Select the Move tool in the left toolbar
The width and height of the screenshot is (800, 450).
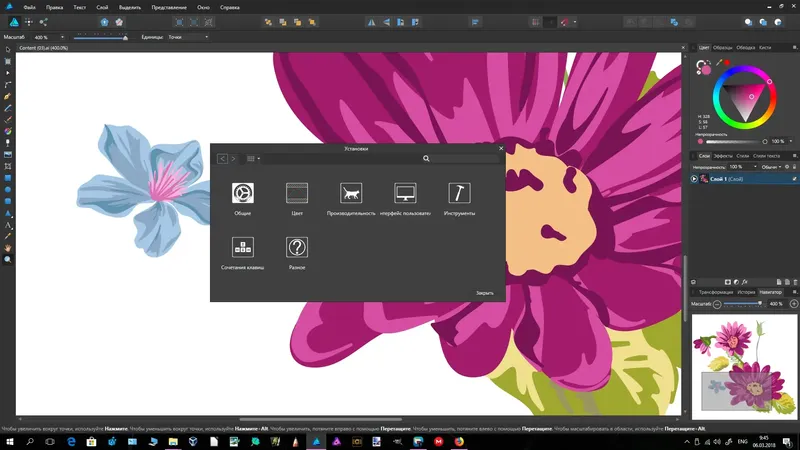(x=8, y=50)
